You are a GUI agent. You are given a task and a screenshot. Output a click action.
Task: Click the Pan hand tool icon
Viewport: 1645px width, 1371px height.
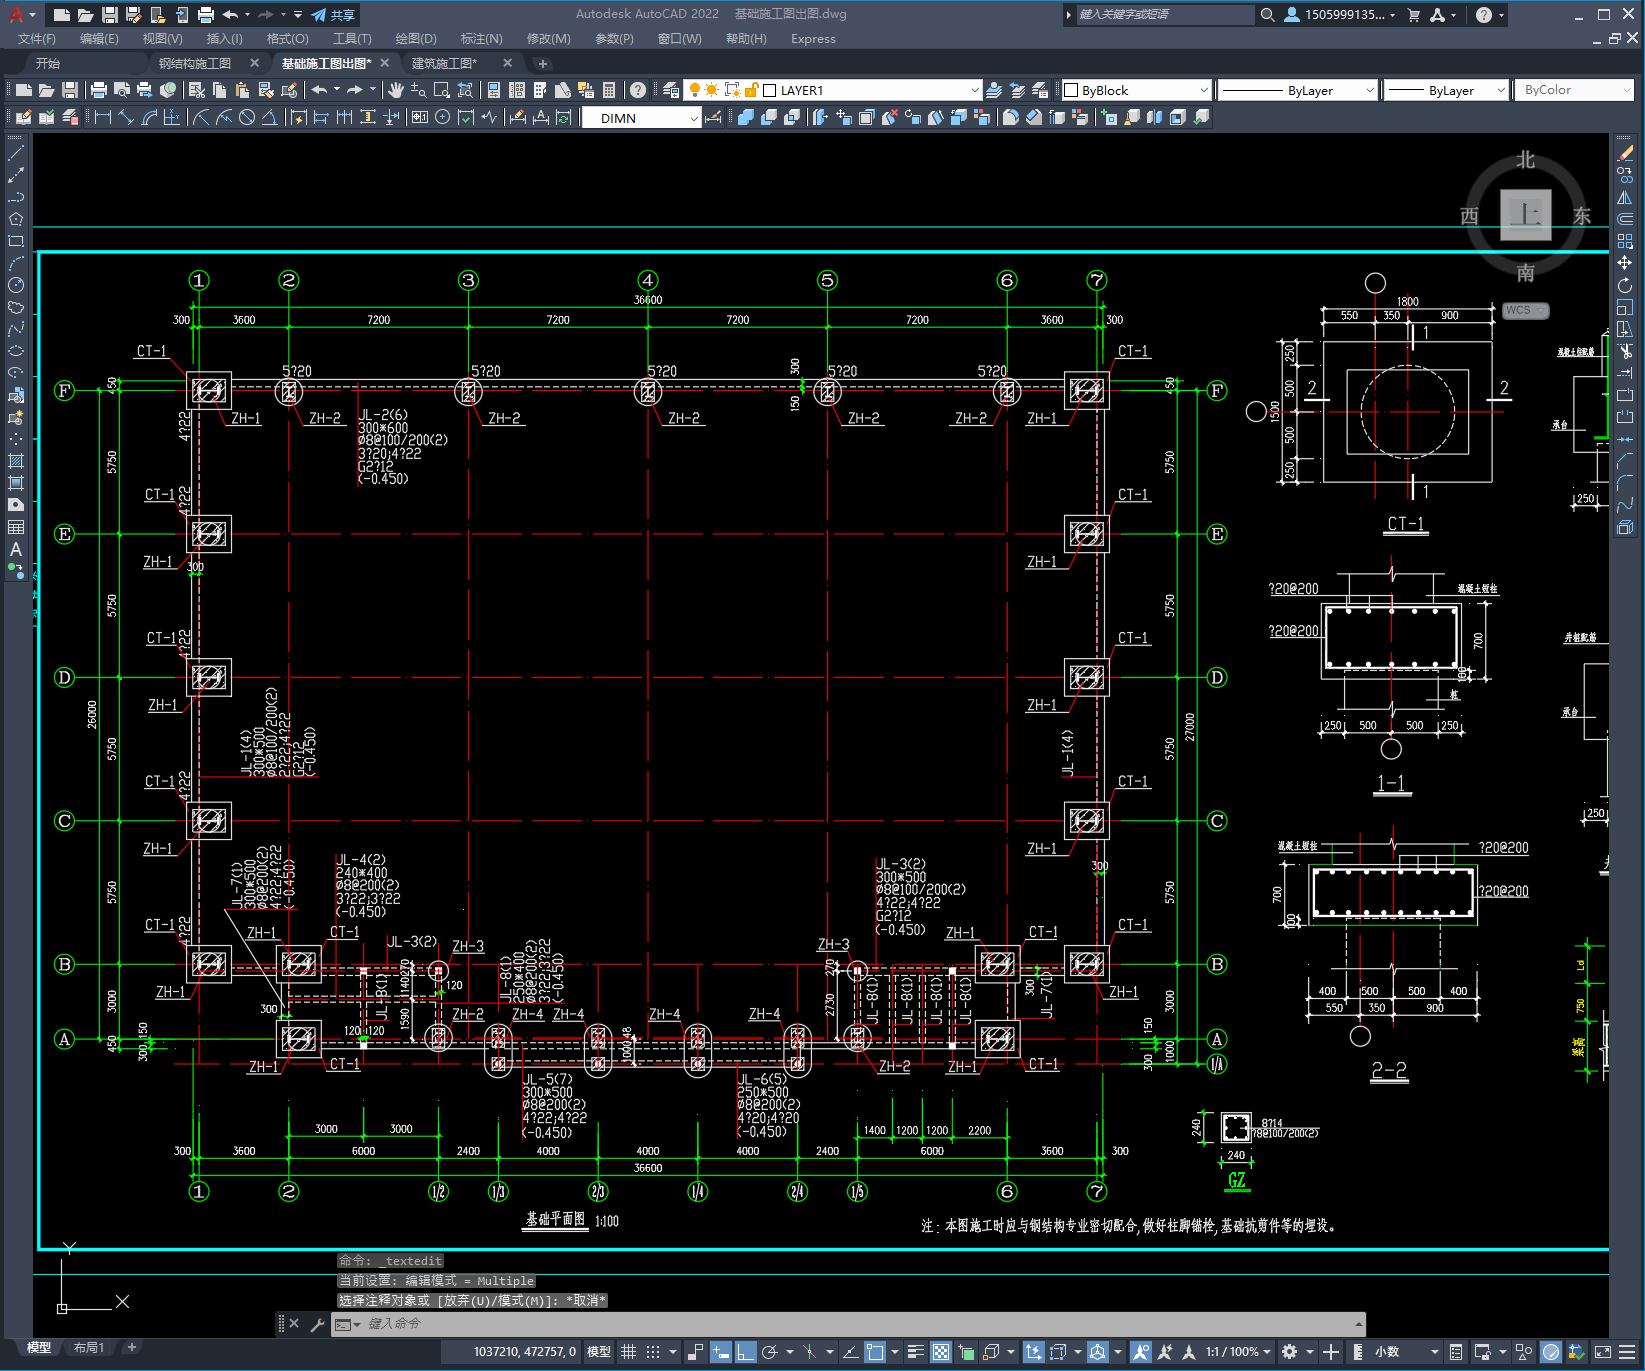pos(396,90)
